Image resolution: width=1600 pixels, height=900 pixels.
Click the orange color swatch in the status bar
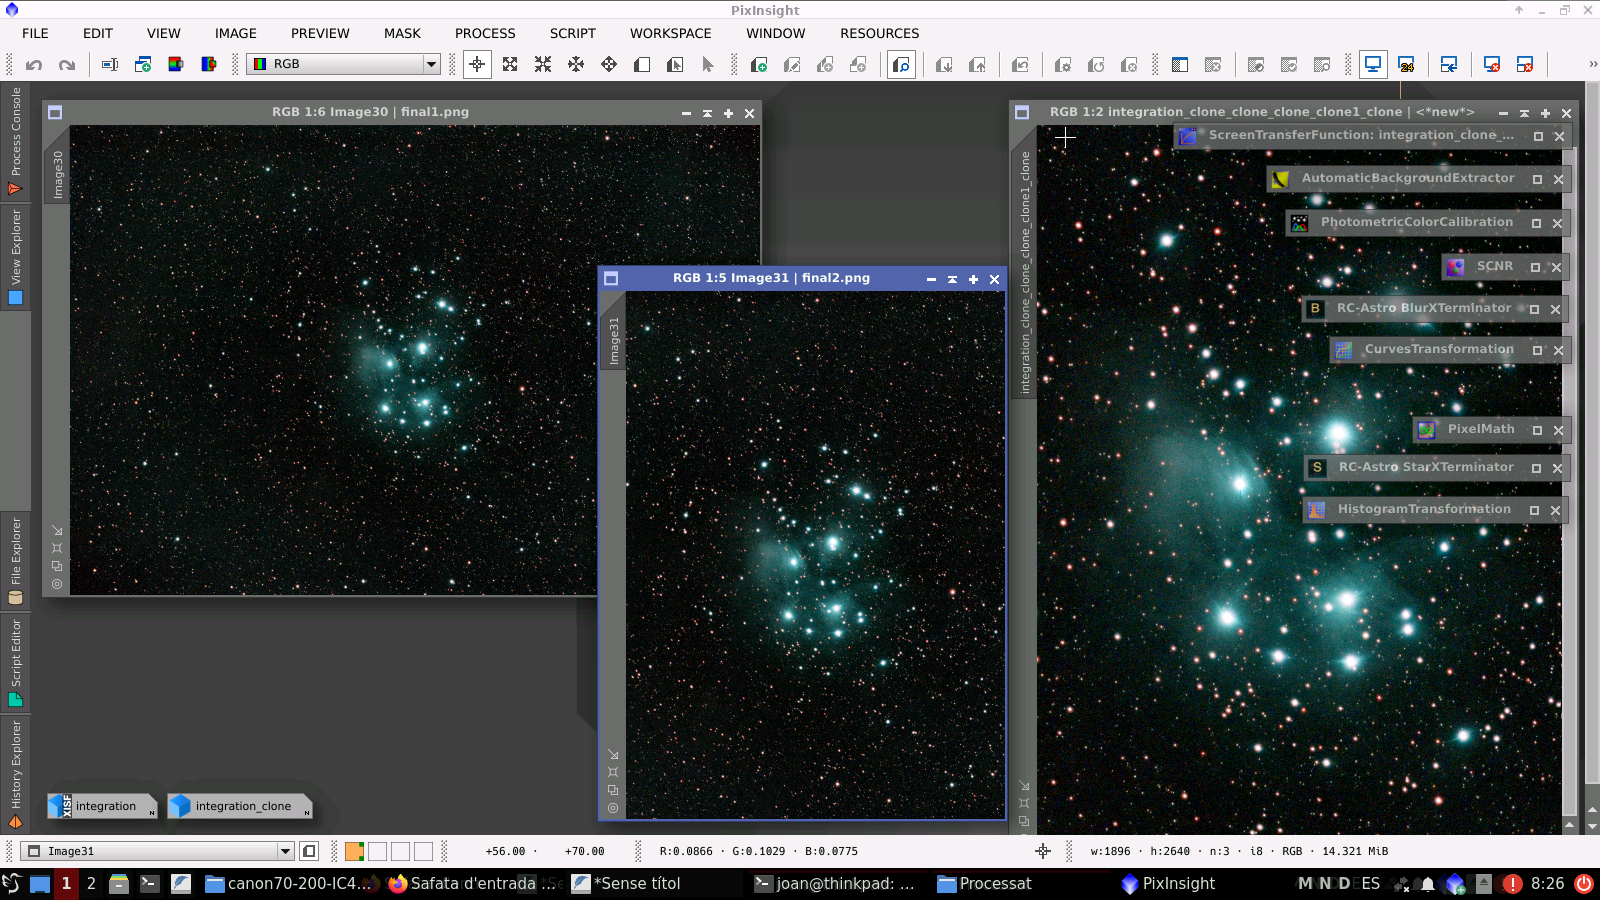click(352, 851)
